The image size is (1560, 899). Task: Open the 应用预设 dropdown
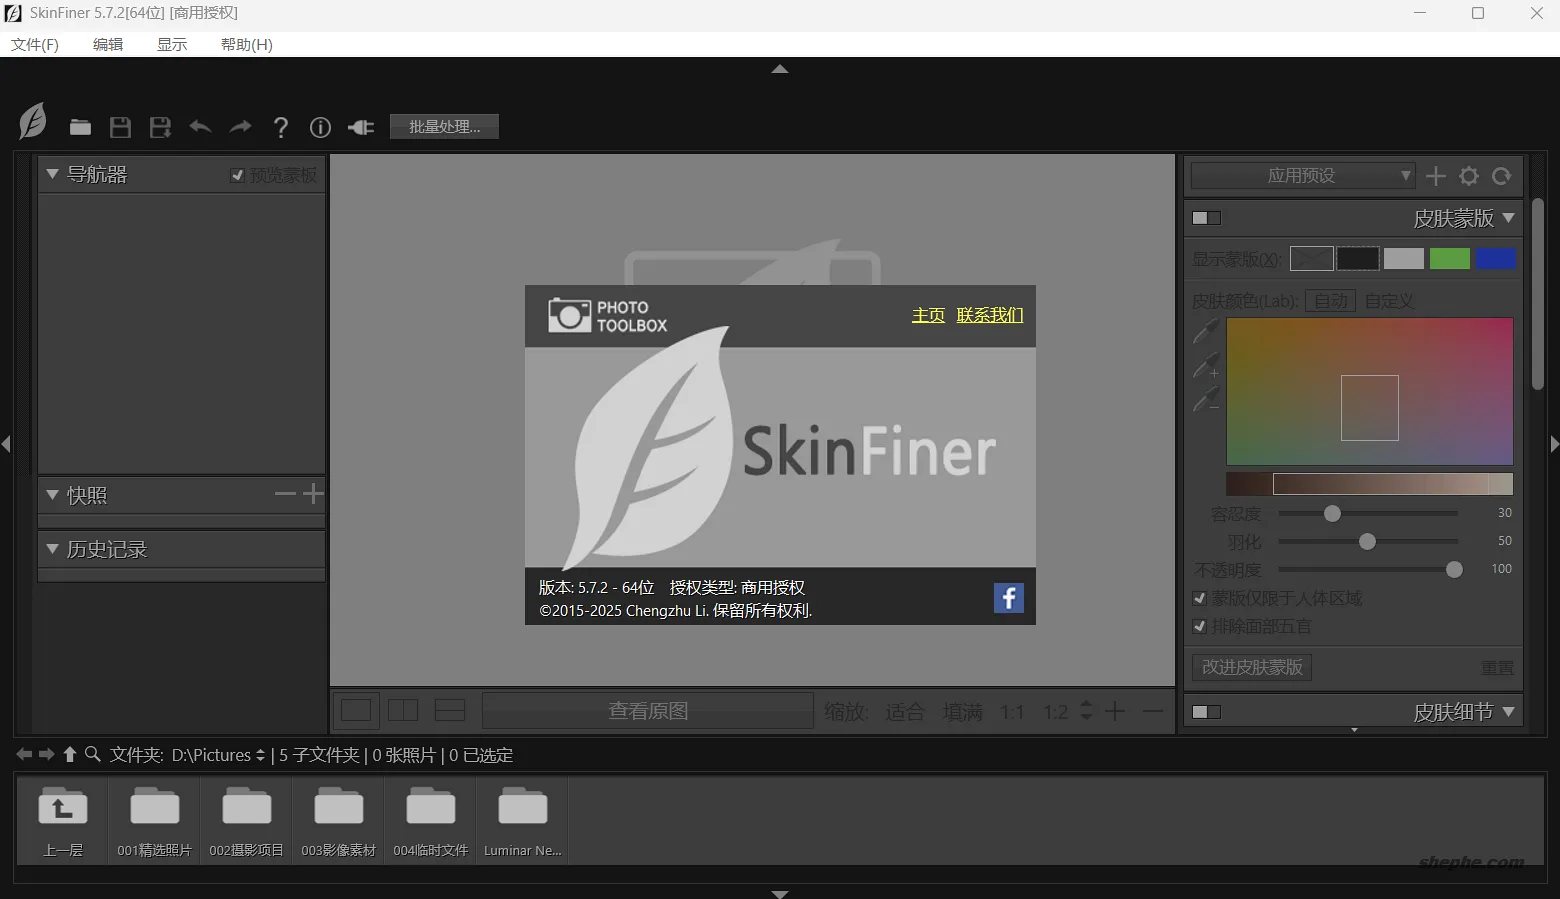[1300, 175]
